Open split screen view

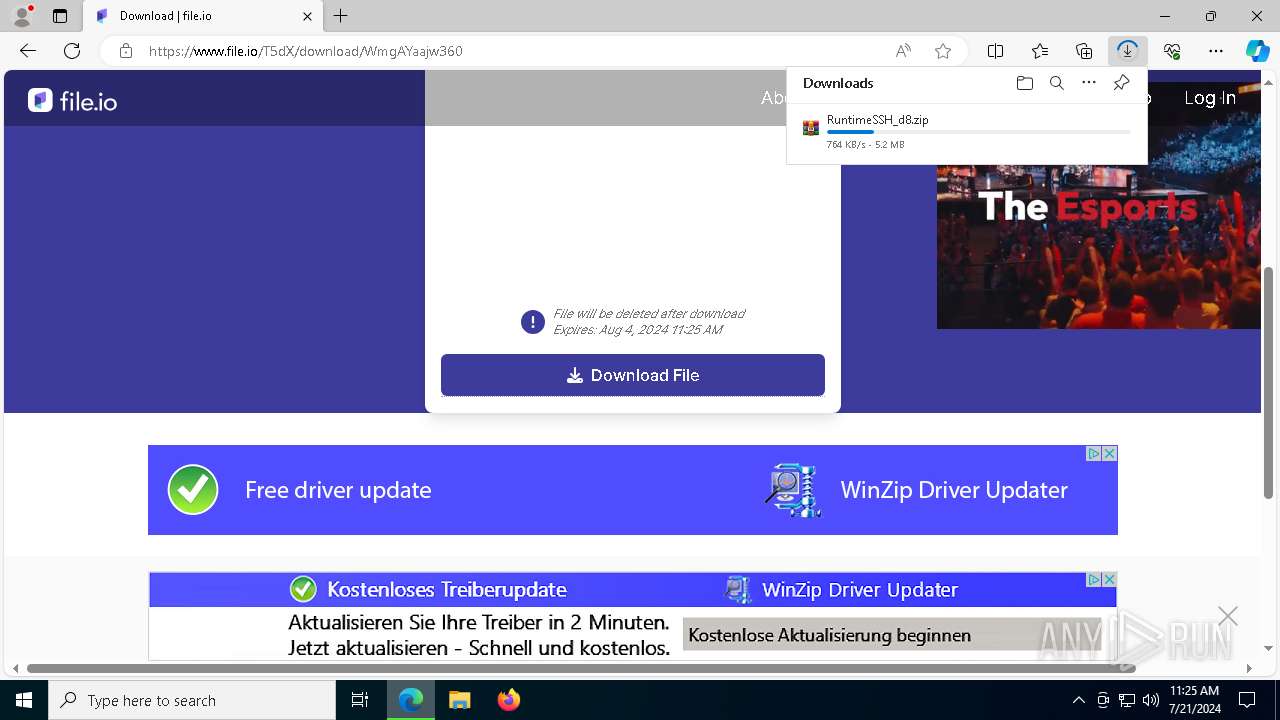point(996,51)
